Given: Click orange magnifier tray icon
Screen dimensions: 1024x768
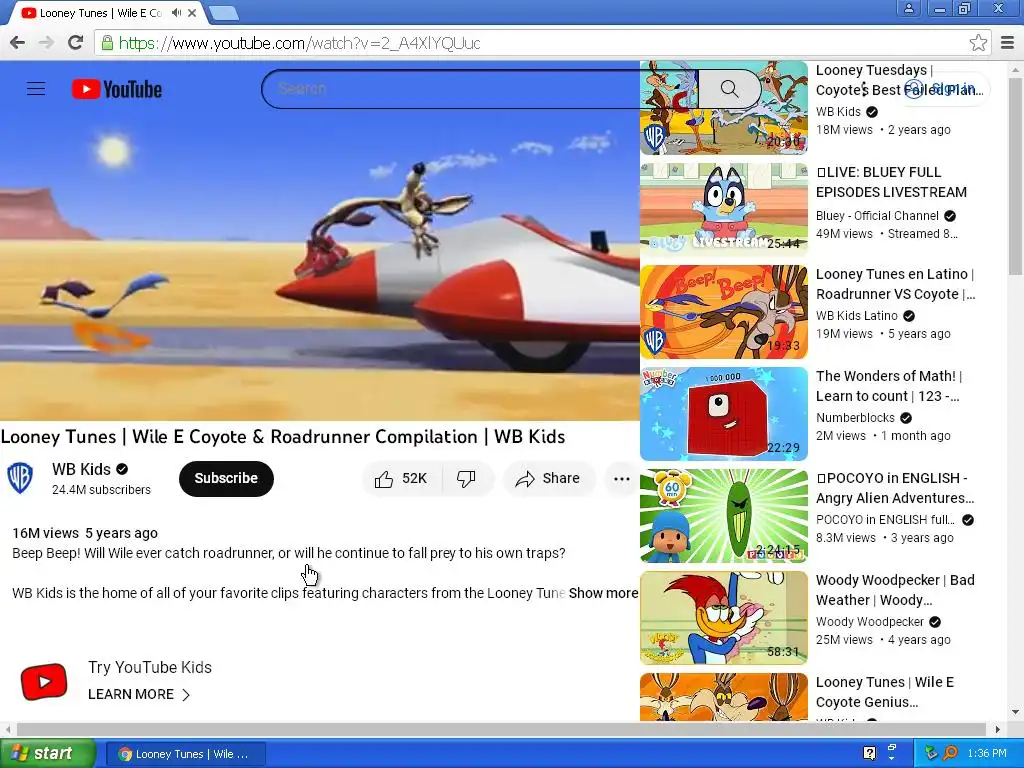Looking at the screenshot, I should [x=950, y=754].
